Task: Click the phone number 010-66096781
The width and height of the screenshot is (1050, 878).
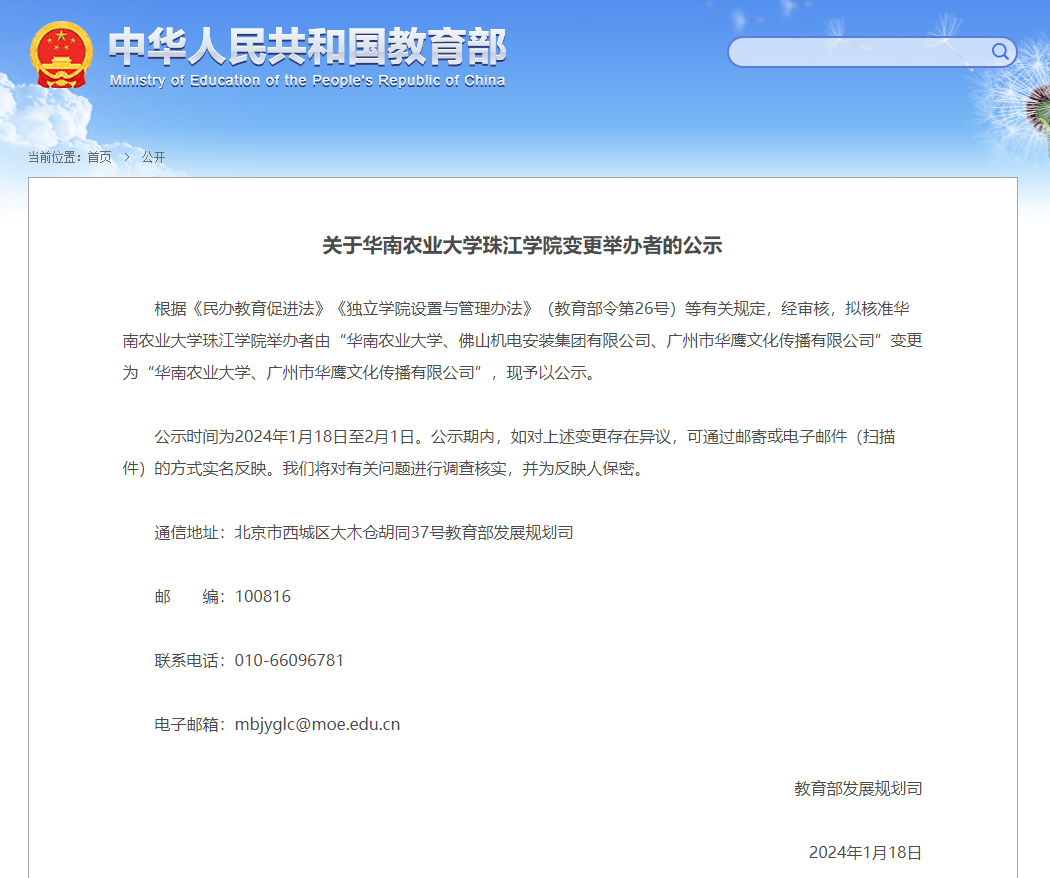Action: (x=289, y=660)
